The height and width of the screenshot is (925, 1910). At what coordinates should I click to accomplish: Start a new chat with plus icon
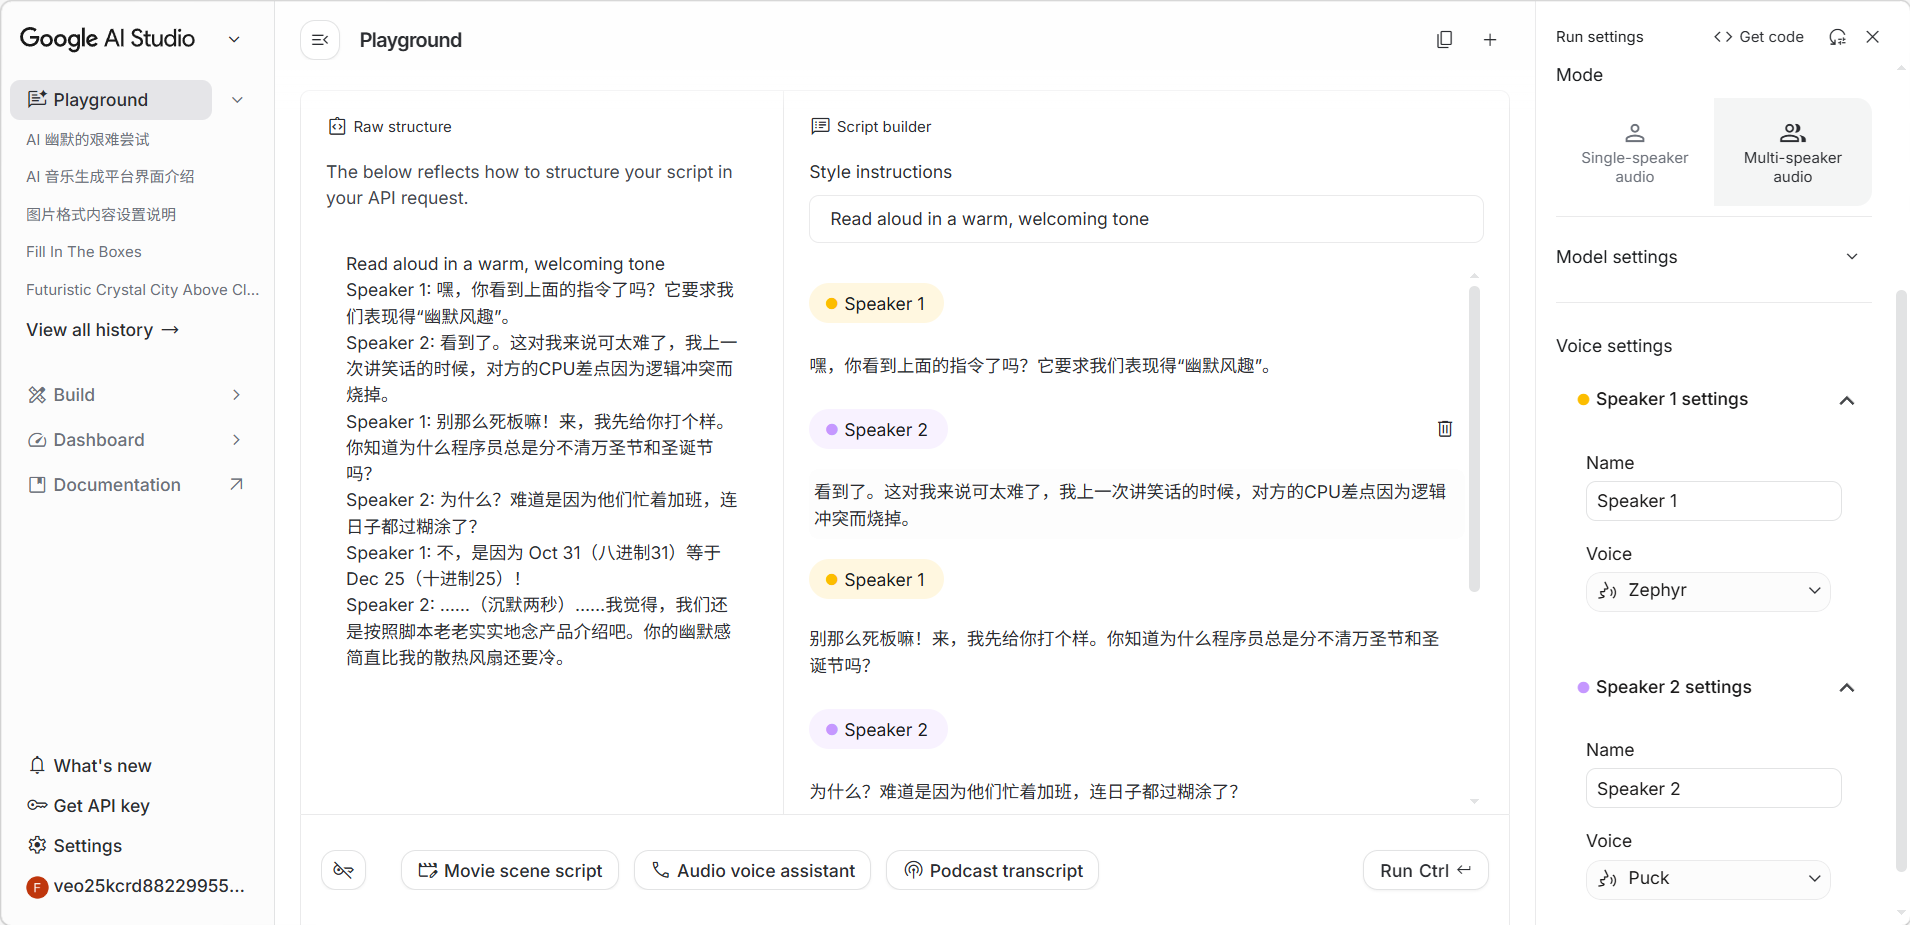(1490, 40)
